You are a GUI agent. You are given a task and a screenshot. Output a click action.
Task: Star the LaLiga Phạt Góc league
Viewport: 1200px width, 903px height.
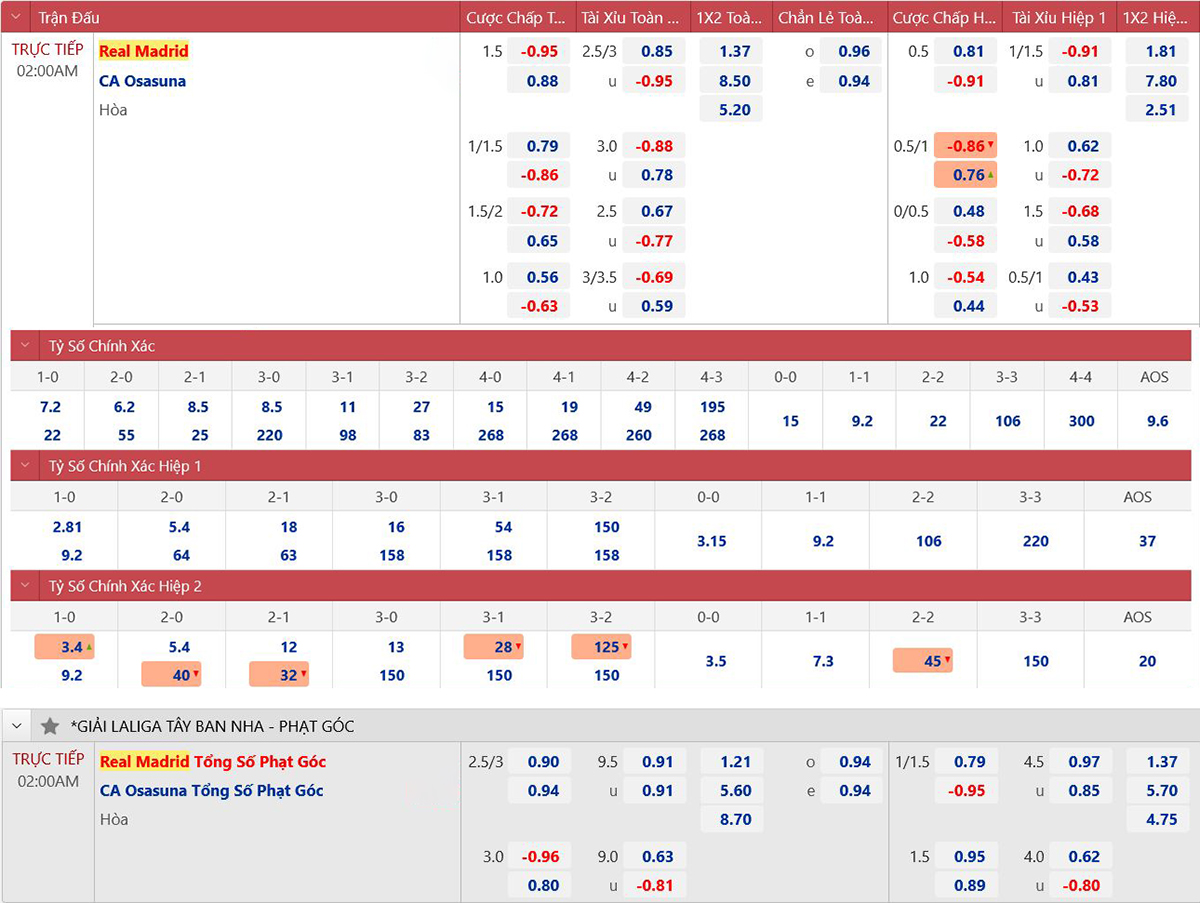coord(50,726)
